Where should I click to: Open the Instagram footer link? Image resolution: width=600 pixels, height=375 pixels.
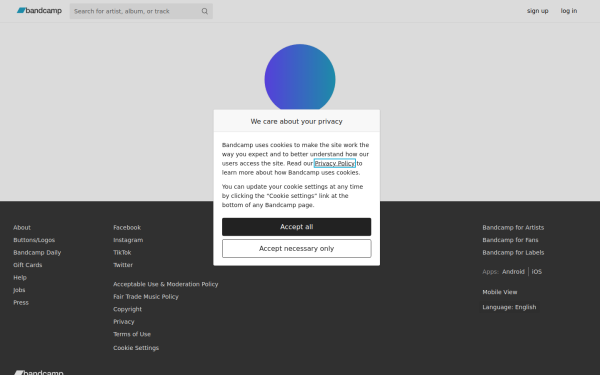128,240
